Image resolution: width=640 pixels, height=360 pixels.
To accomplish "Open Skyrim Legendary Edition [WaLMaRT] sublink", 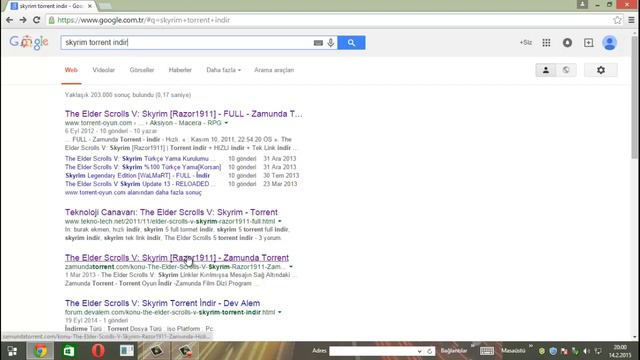I will tap(138, 176).
